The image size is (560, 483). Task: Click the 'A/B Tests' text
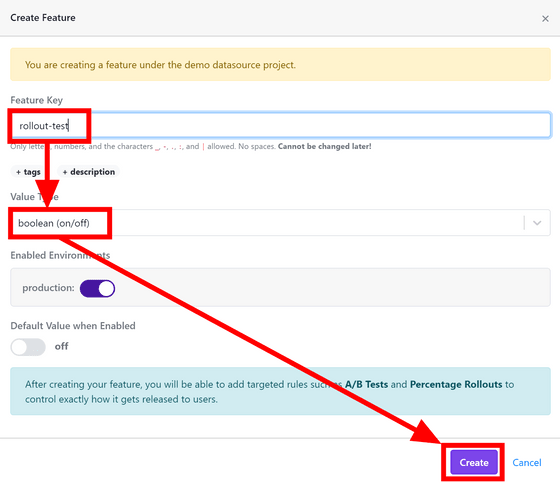pyautogui.click(x=366, y=384)
